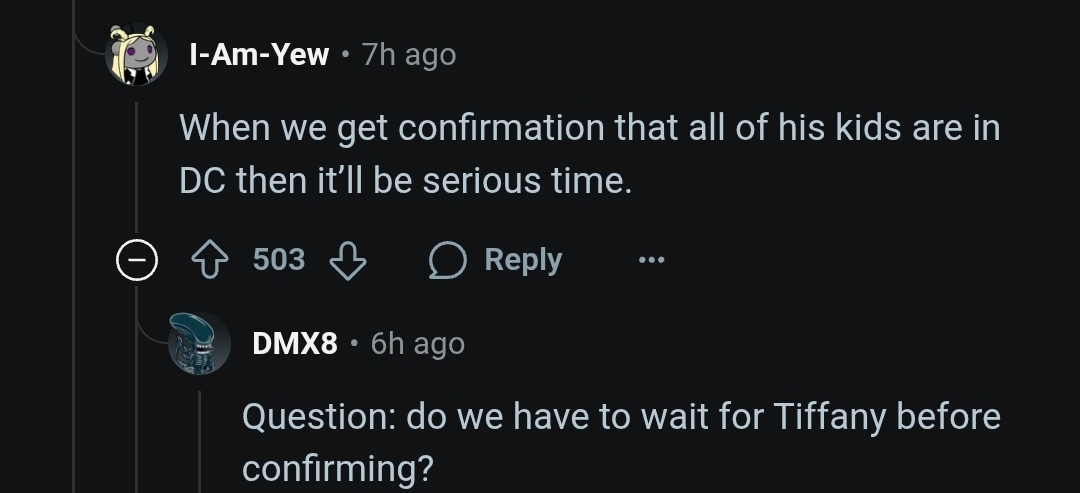Visit the I-Am-Yew user profile link
The height and width of the screenshot is (493, 1080).
[259, 54]
